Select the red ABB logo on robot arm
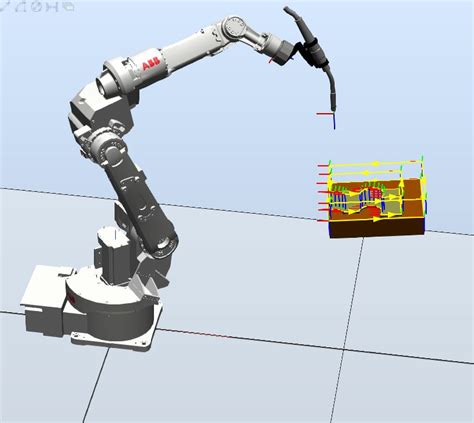 (151, 63)
